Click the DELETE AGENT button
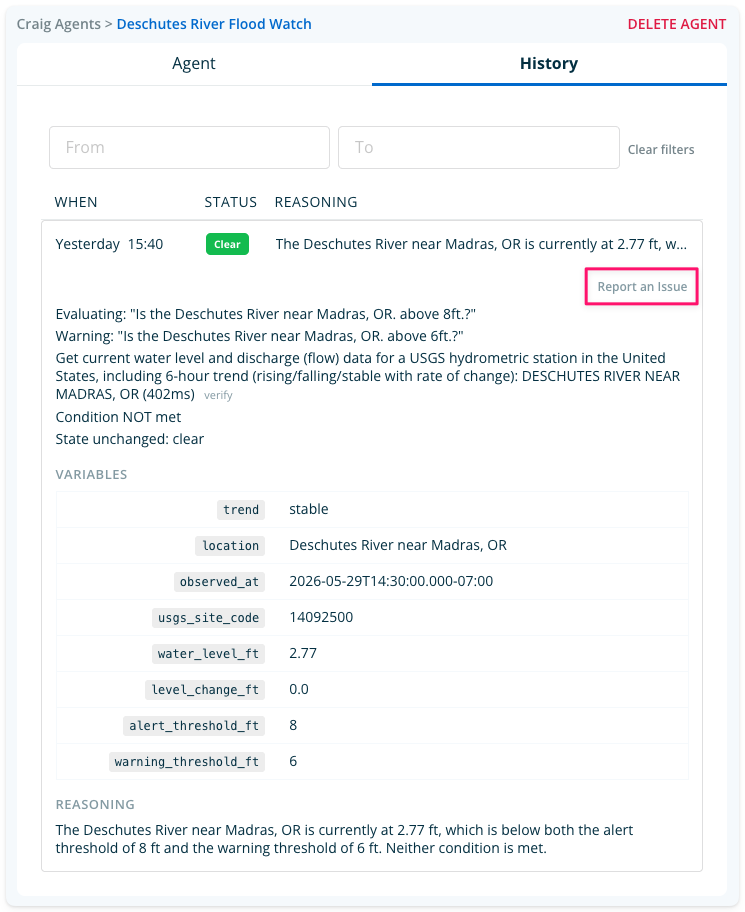The height and width of the screenshot is (912, 745). pos(676,24)
